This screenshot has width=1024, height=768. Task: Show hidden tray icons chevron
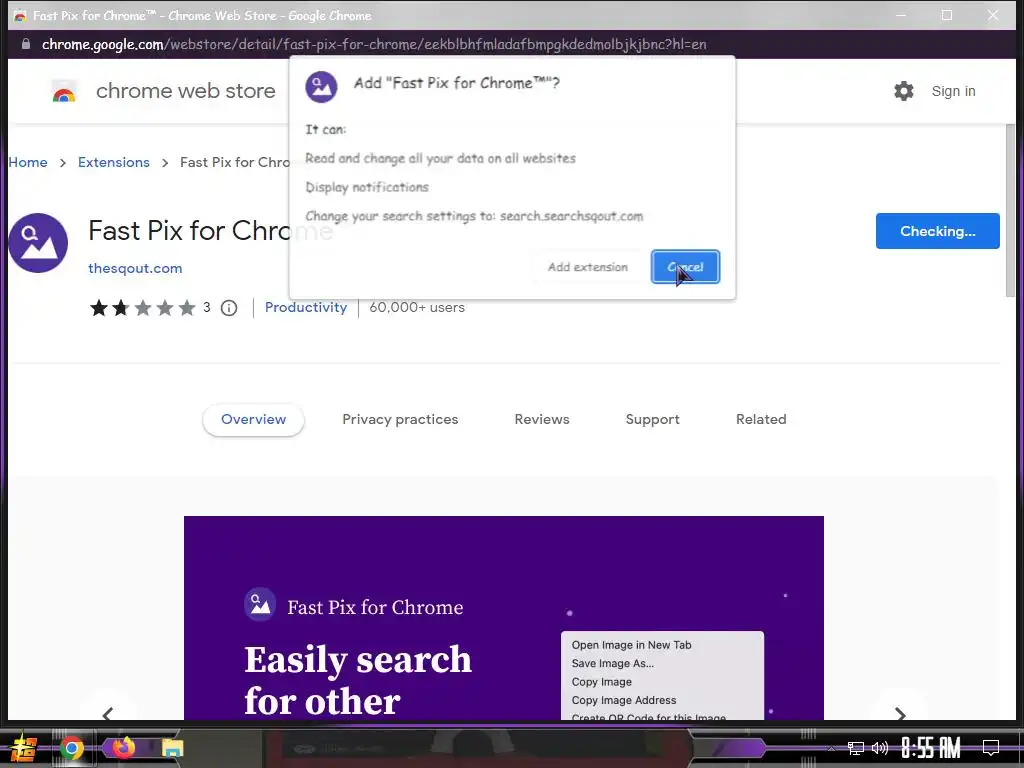(831, 748)
